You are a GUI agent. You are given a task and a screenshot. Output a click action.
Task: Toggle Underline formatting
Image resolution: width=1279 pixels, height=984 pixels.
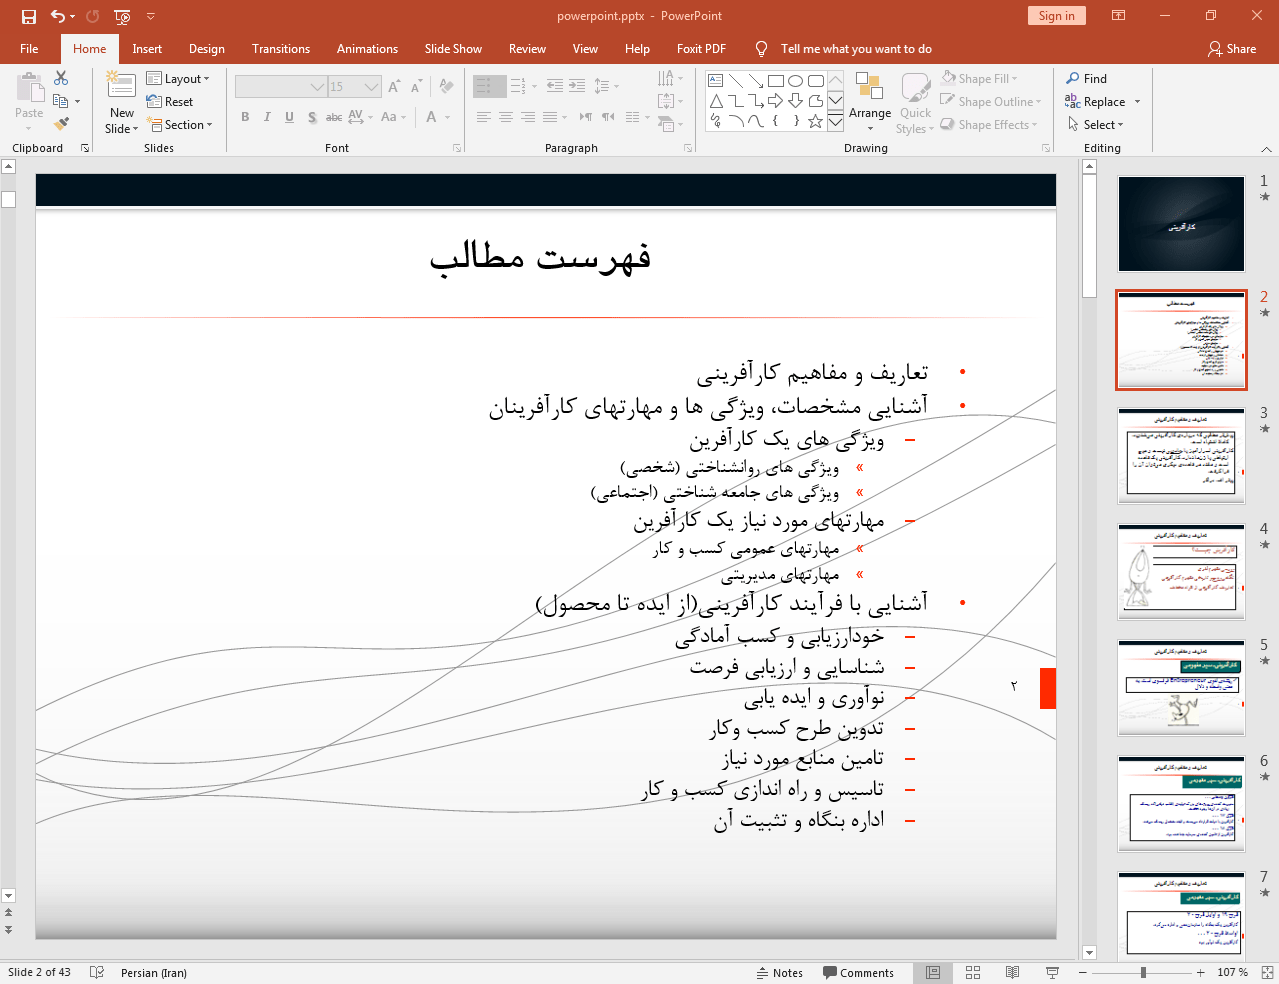click(289, 117)
